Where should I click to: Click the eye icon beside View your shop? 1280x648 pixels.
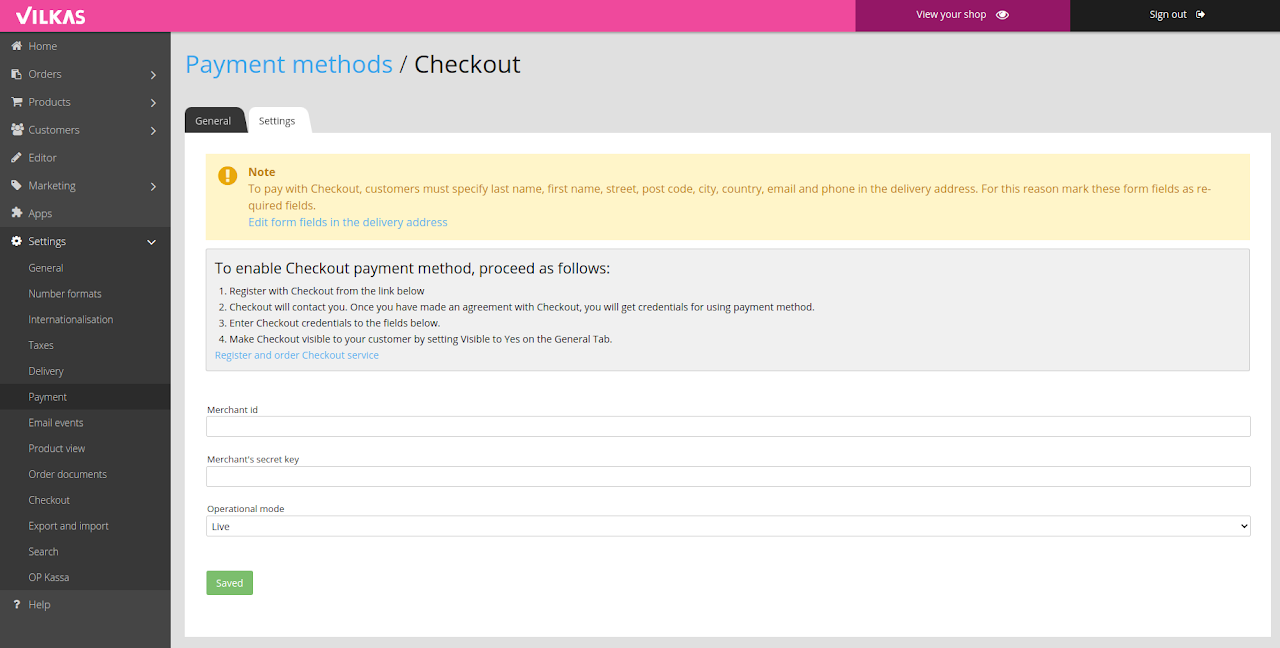click(x=1002, y=15)
